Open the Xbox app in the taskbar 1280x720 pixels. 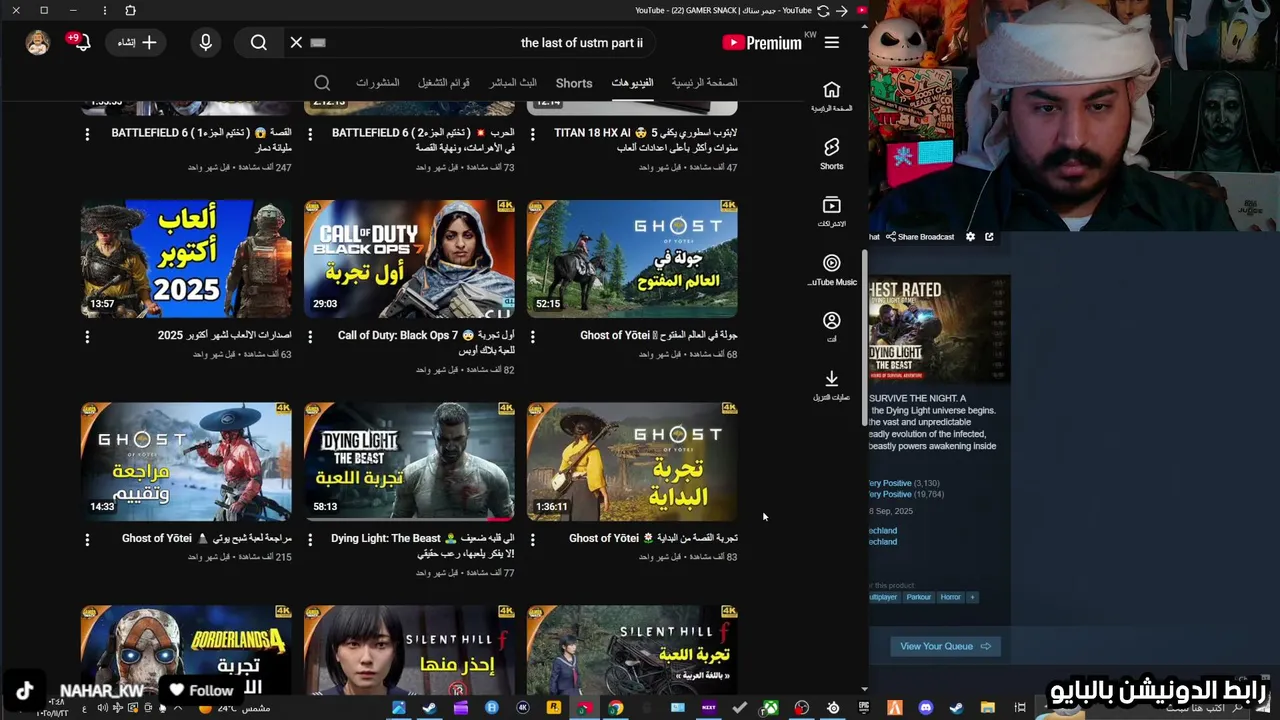(x=770, y=708)
